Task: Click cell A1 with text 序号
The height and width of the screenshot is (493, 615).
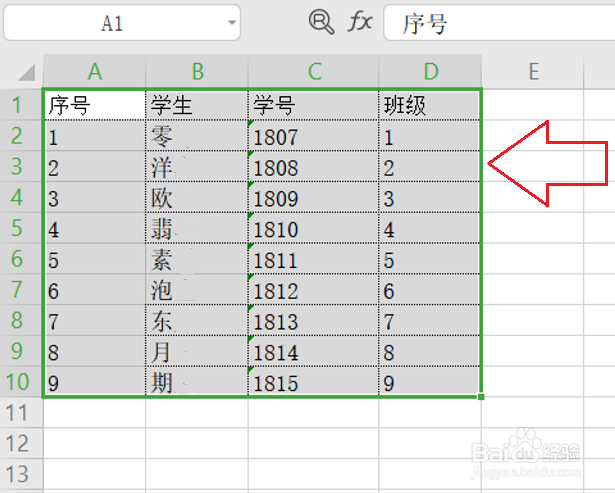Action: (x=95, y=105)
